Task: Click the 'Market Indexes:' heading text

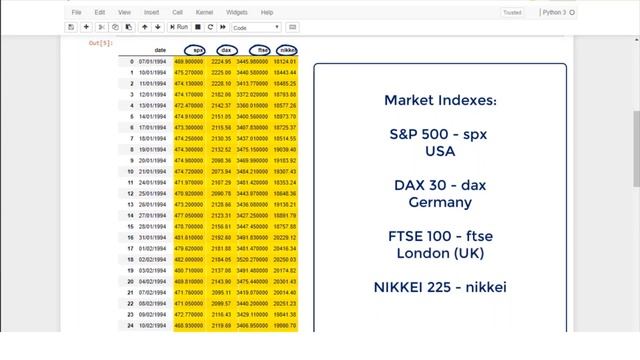Action: pyautogui.click(x=440, y=100)
